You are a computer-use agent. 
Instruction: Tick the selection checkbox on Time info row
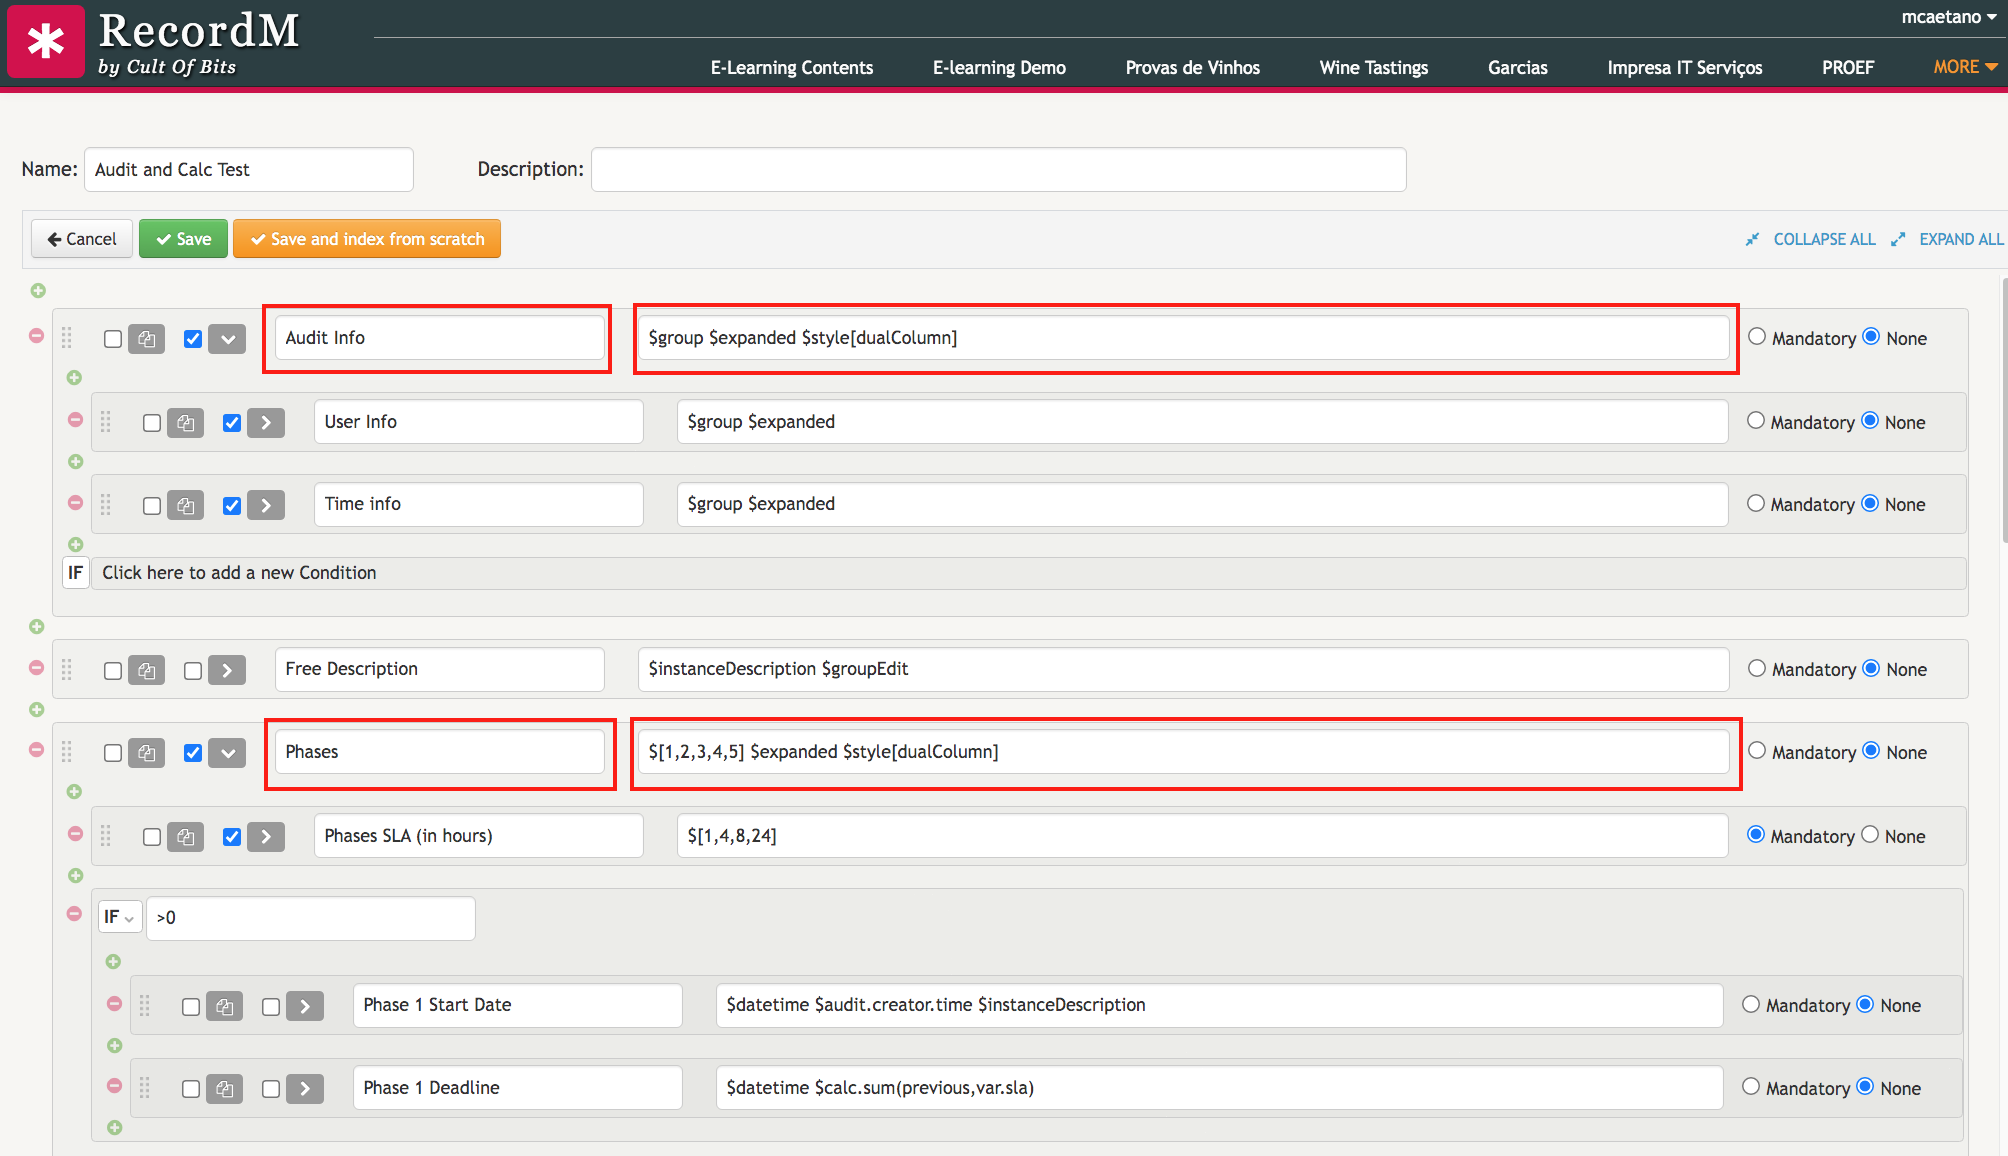[x=152, y=506]
